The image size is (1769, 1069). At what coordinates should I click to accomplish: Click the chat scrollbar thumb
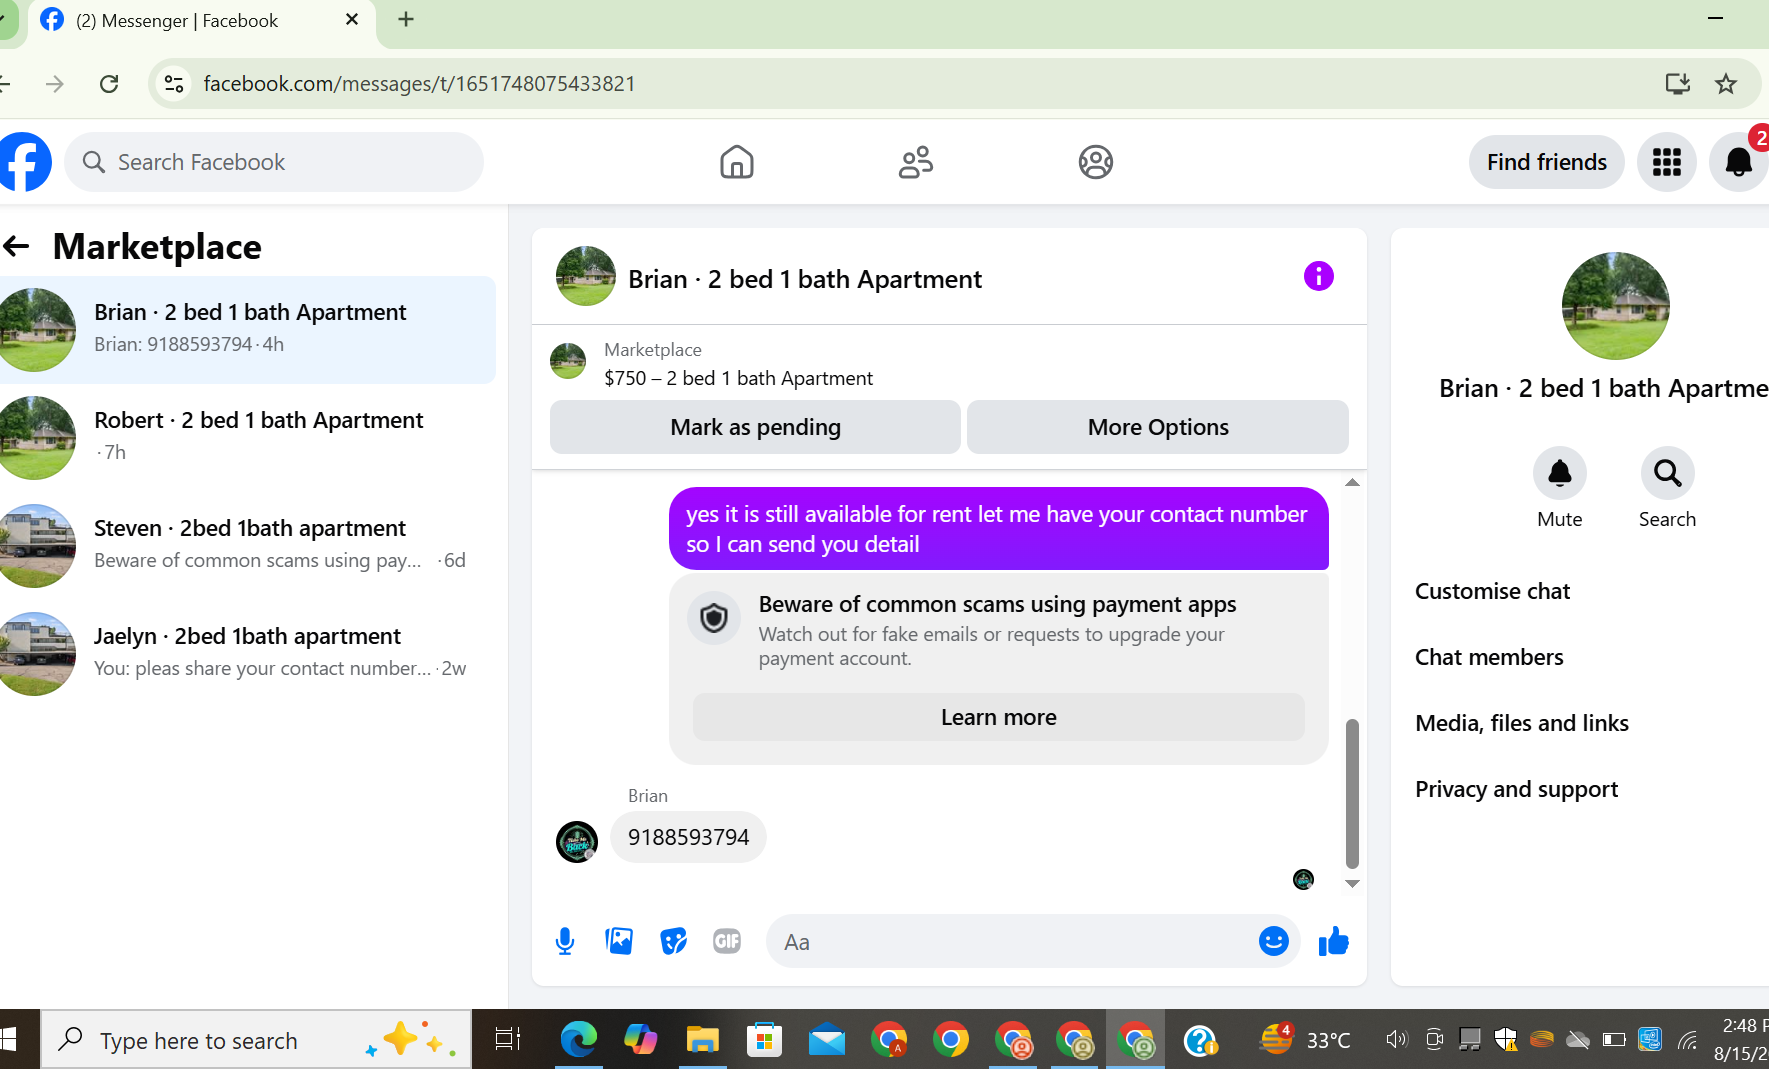[x=1352, y=793]
